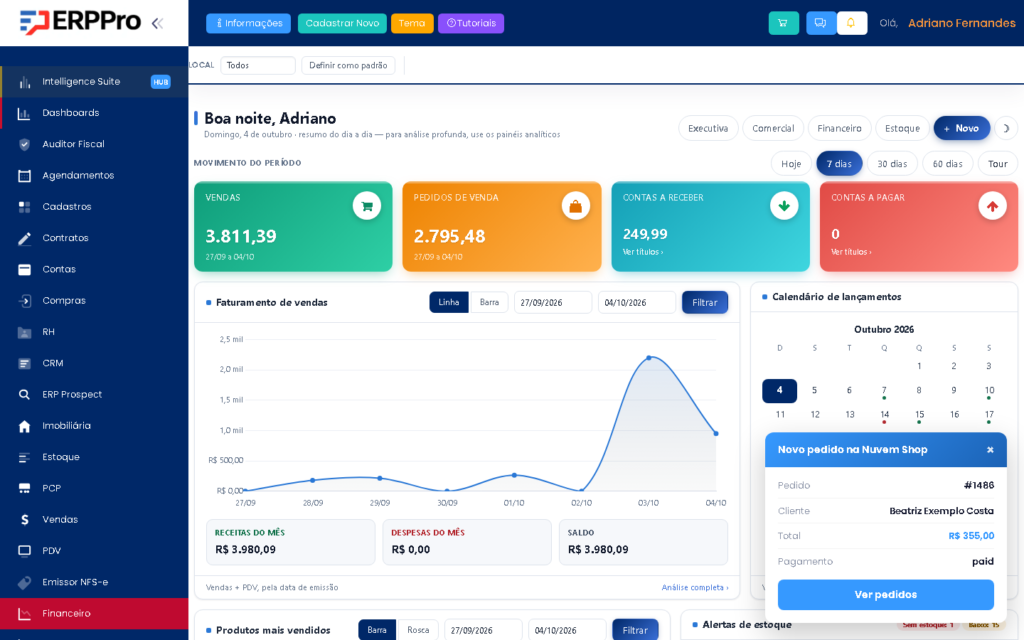The image size is (1024, 640).
Task: Select the 7 dias period
Action: tap(839, 164)
